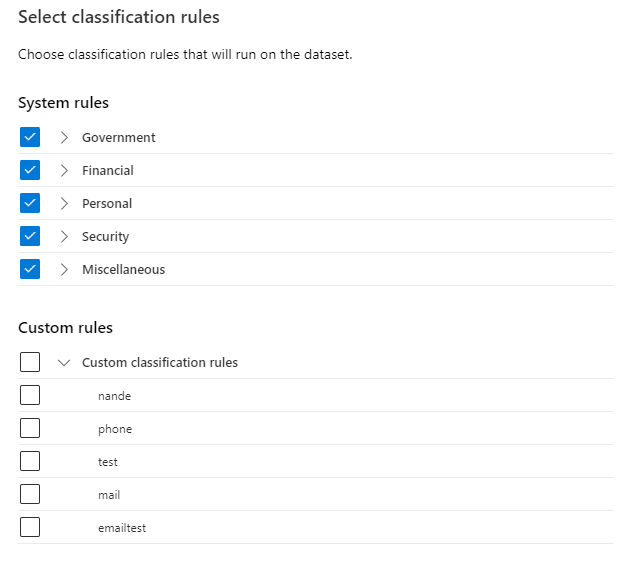Uncheck the Security system rule checkbox
623x575 pixels.
(30, 236)
